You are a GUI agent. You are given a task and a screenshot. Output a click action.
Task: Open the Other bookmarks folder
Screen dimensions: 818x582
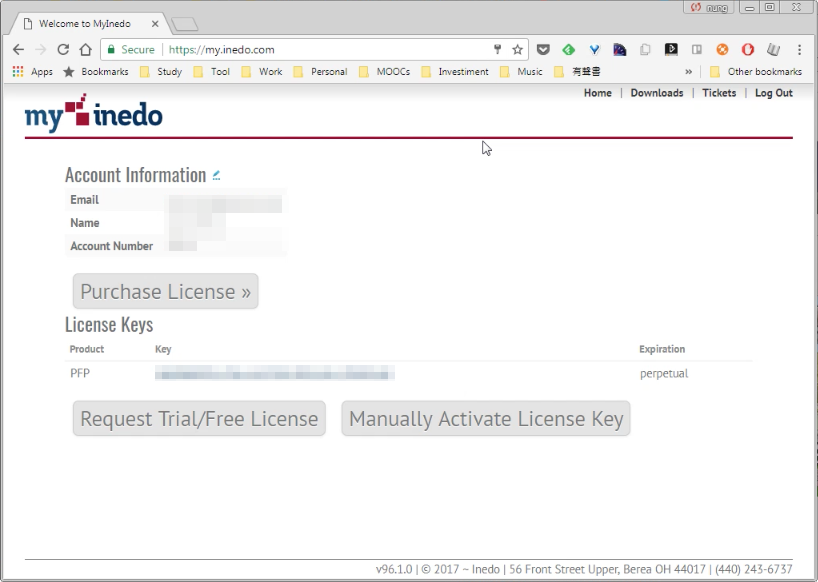coord(756,71)
